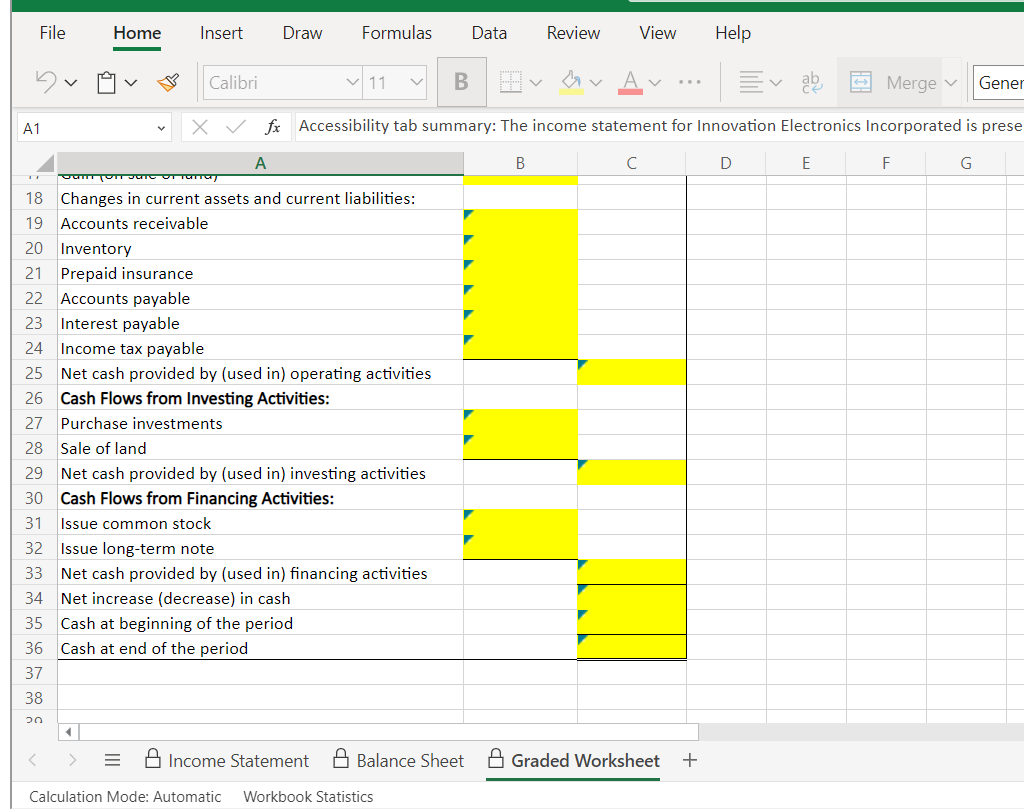Toggle Bold formatting
Image resolution: width=1024 pixels, height=809 pixels.
tap(461, 81)
